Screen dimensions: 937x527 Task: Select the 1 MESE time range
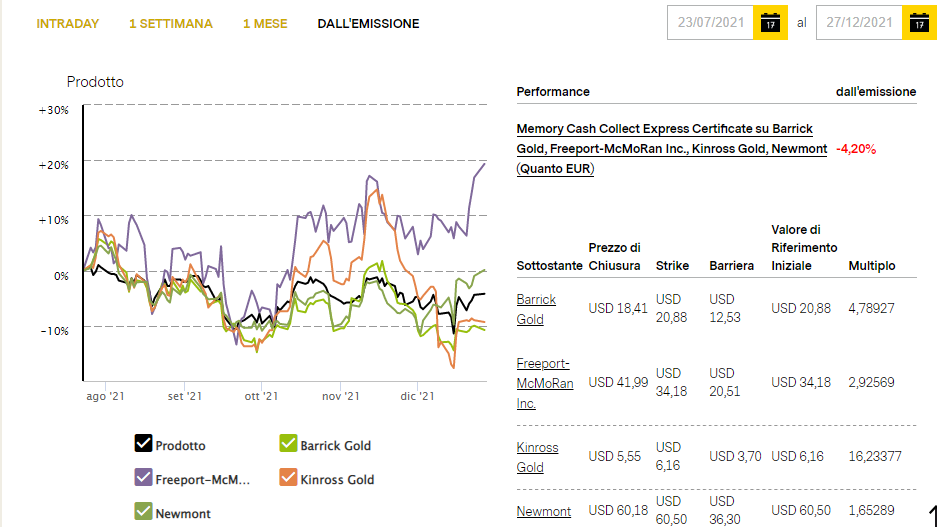tap(265, 24)
